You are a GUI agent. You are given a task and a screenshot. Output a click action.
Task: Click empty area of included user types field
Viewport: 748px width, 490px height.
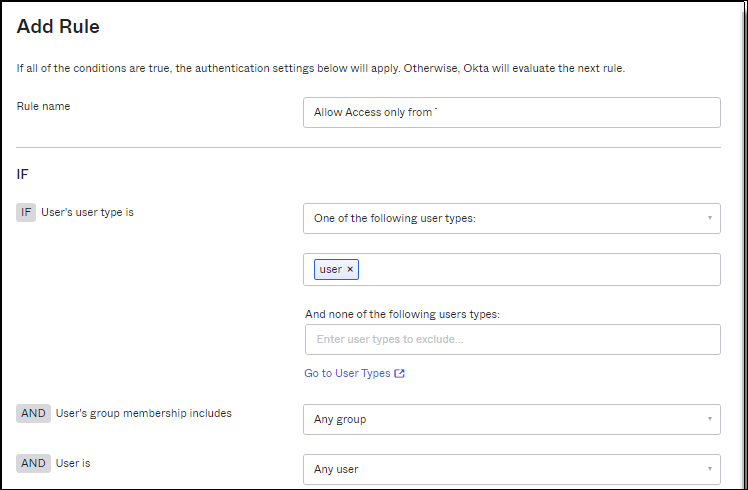click(540, 269)
